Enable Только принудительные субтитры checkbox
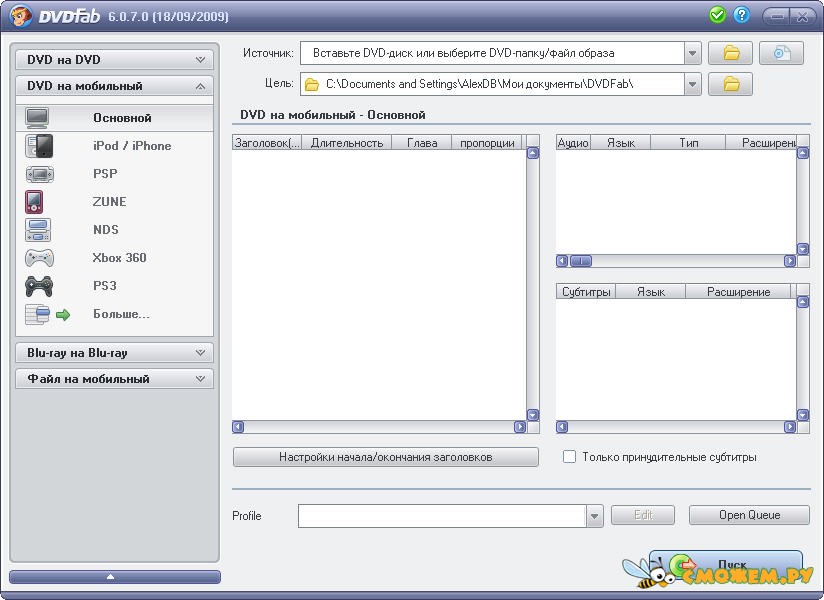The height and width of the screenshot is (600, 824). (569, 457)
